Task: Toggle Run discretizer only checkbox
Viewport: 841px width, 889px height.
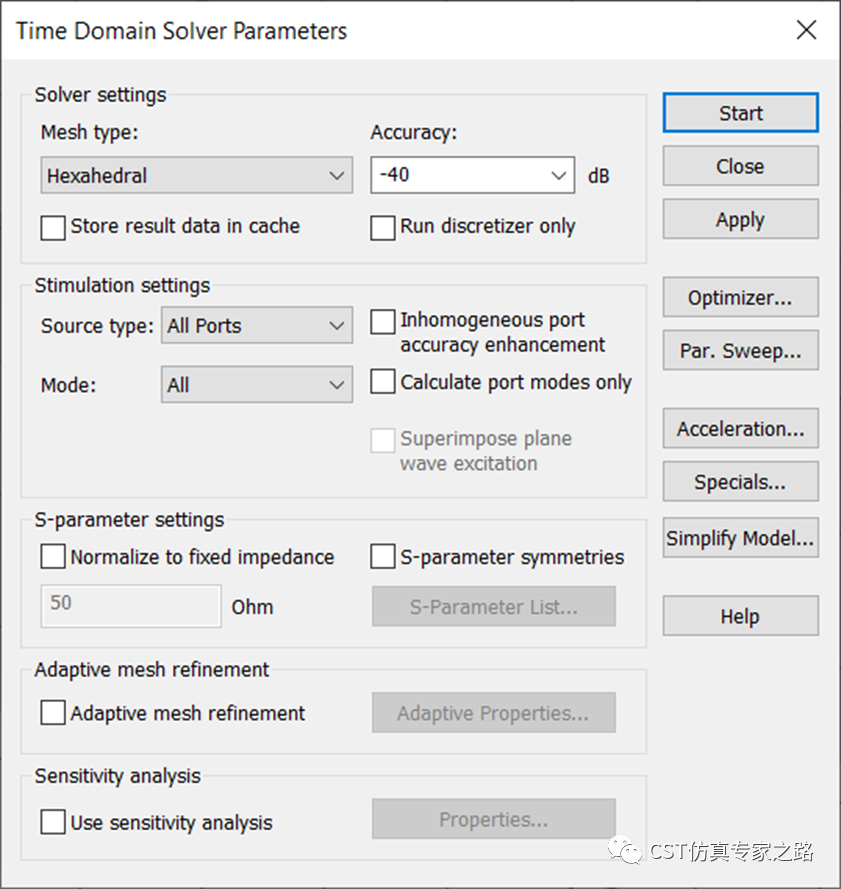Action: pos(383,227)
